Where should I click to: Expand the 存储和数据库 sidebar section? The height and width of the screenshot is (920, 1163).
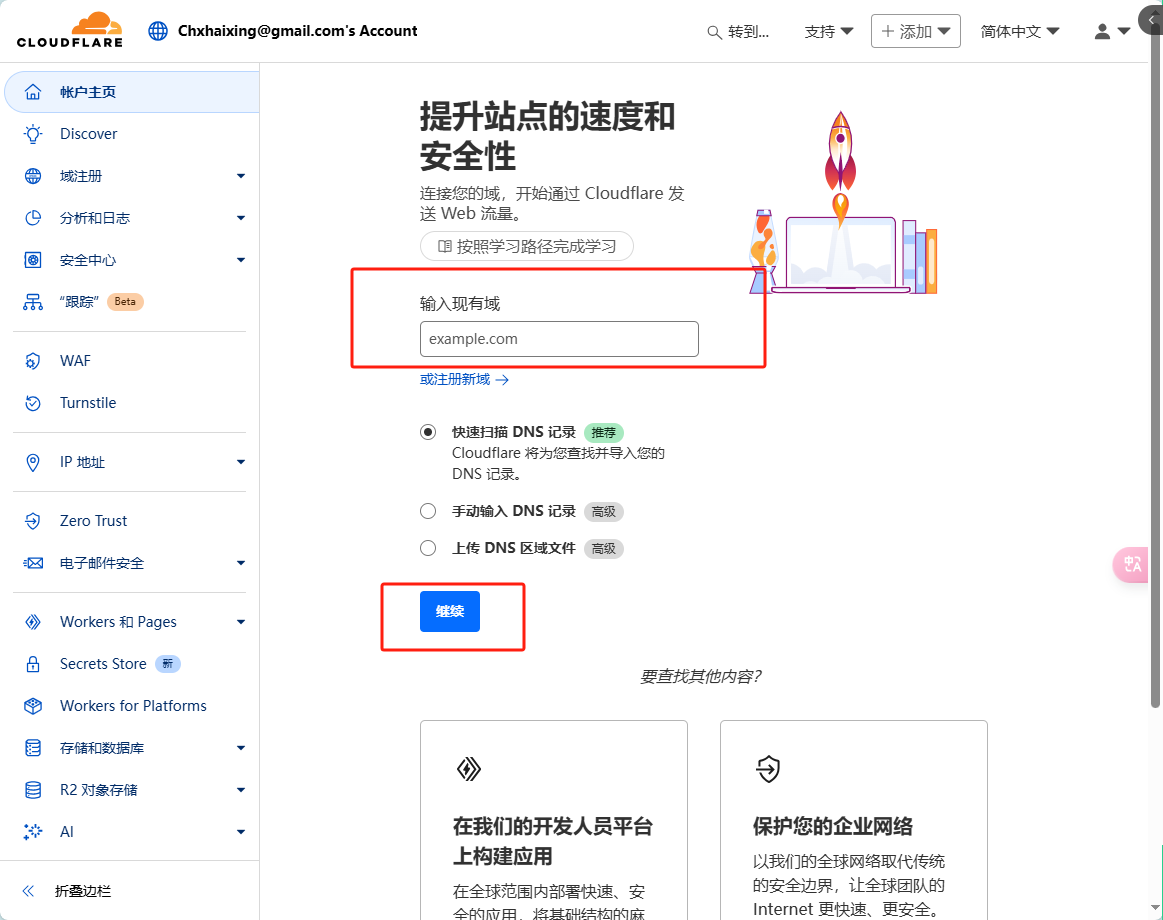pos(240,748)
